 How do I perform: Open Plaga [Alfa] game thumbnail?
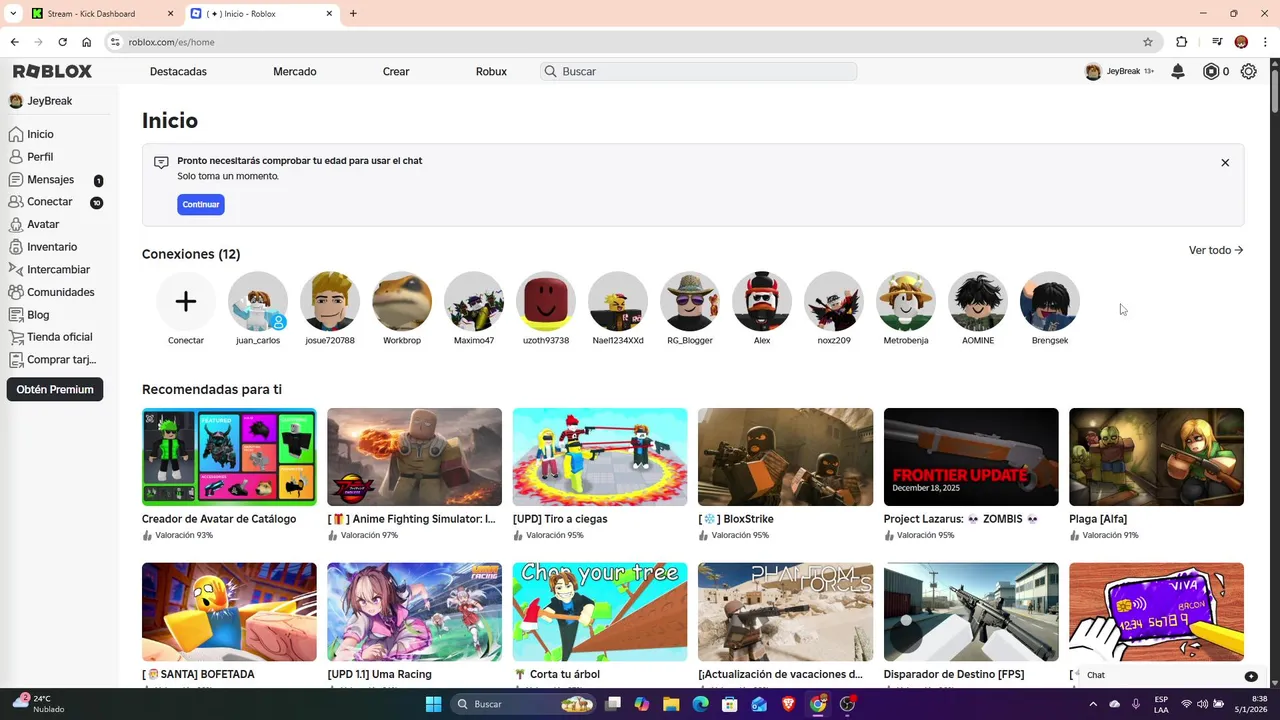tap(1156, 457)
